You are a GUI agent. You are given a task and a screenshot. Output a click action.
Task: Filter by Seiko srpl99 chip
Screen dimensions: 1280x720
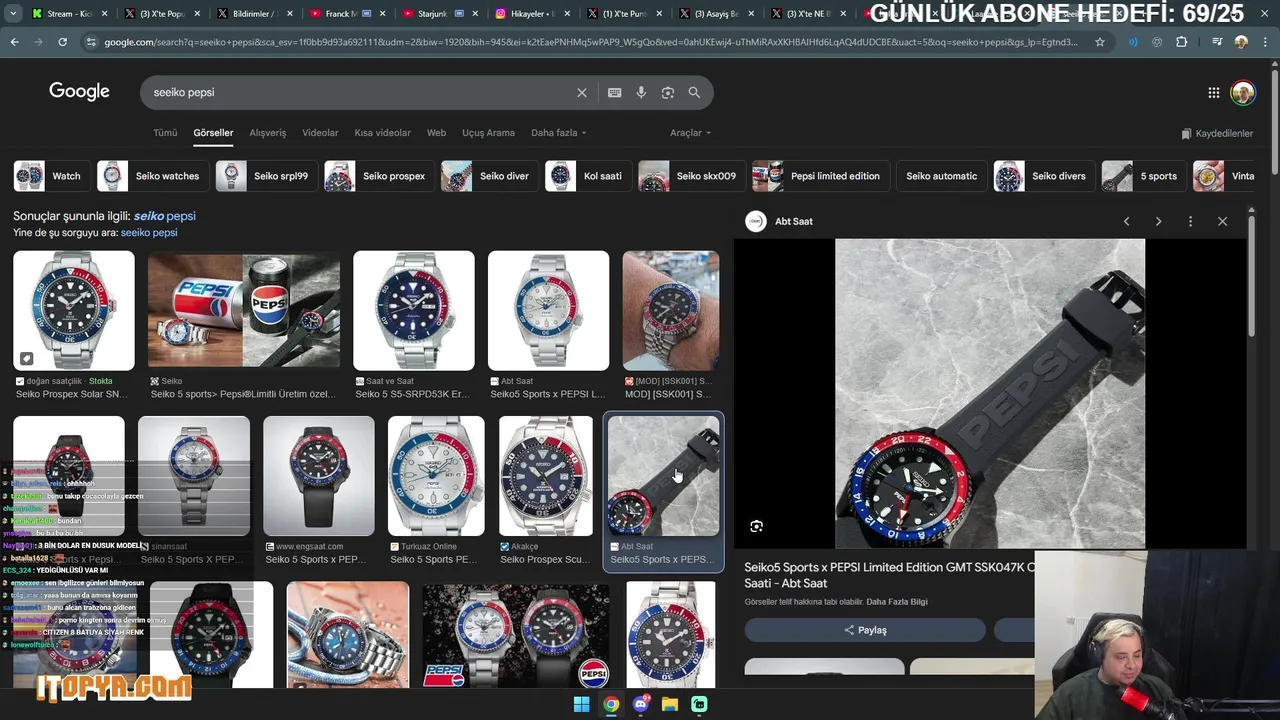coord(267,176)
